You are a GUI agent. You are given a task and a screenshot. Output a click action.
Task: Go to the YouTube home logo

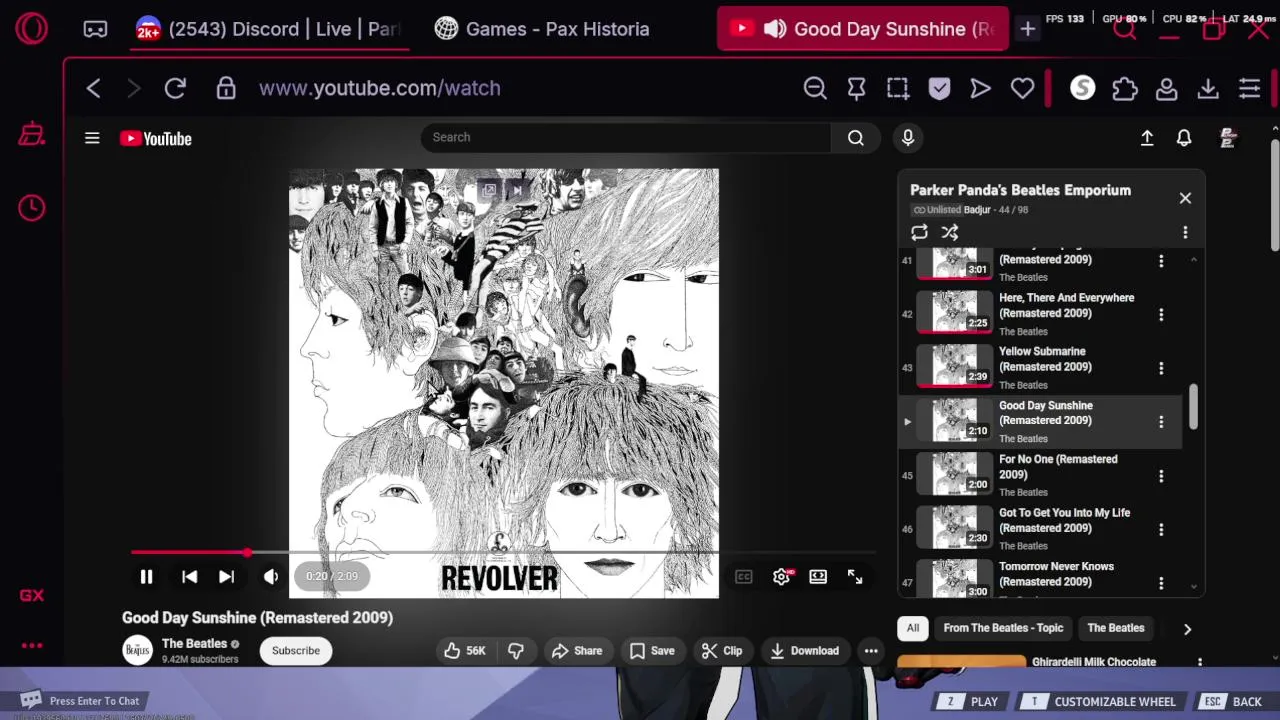156,139
